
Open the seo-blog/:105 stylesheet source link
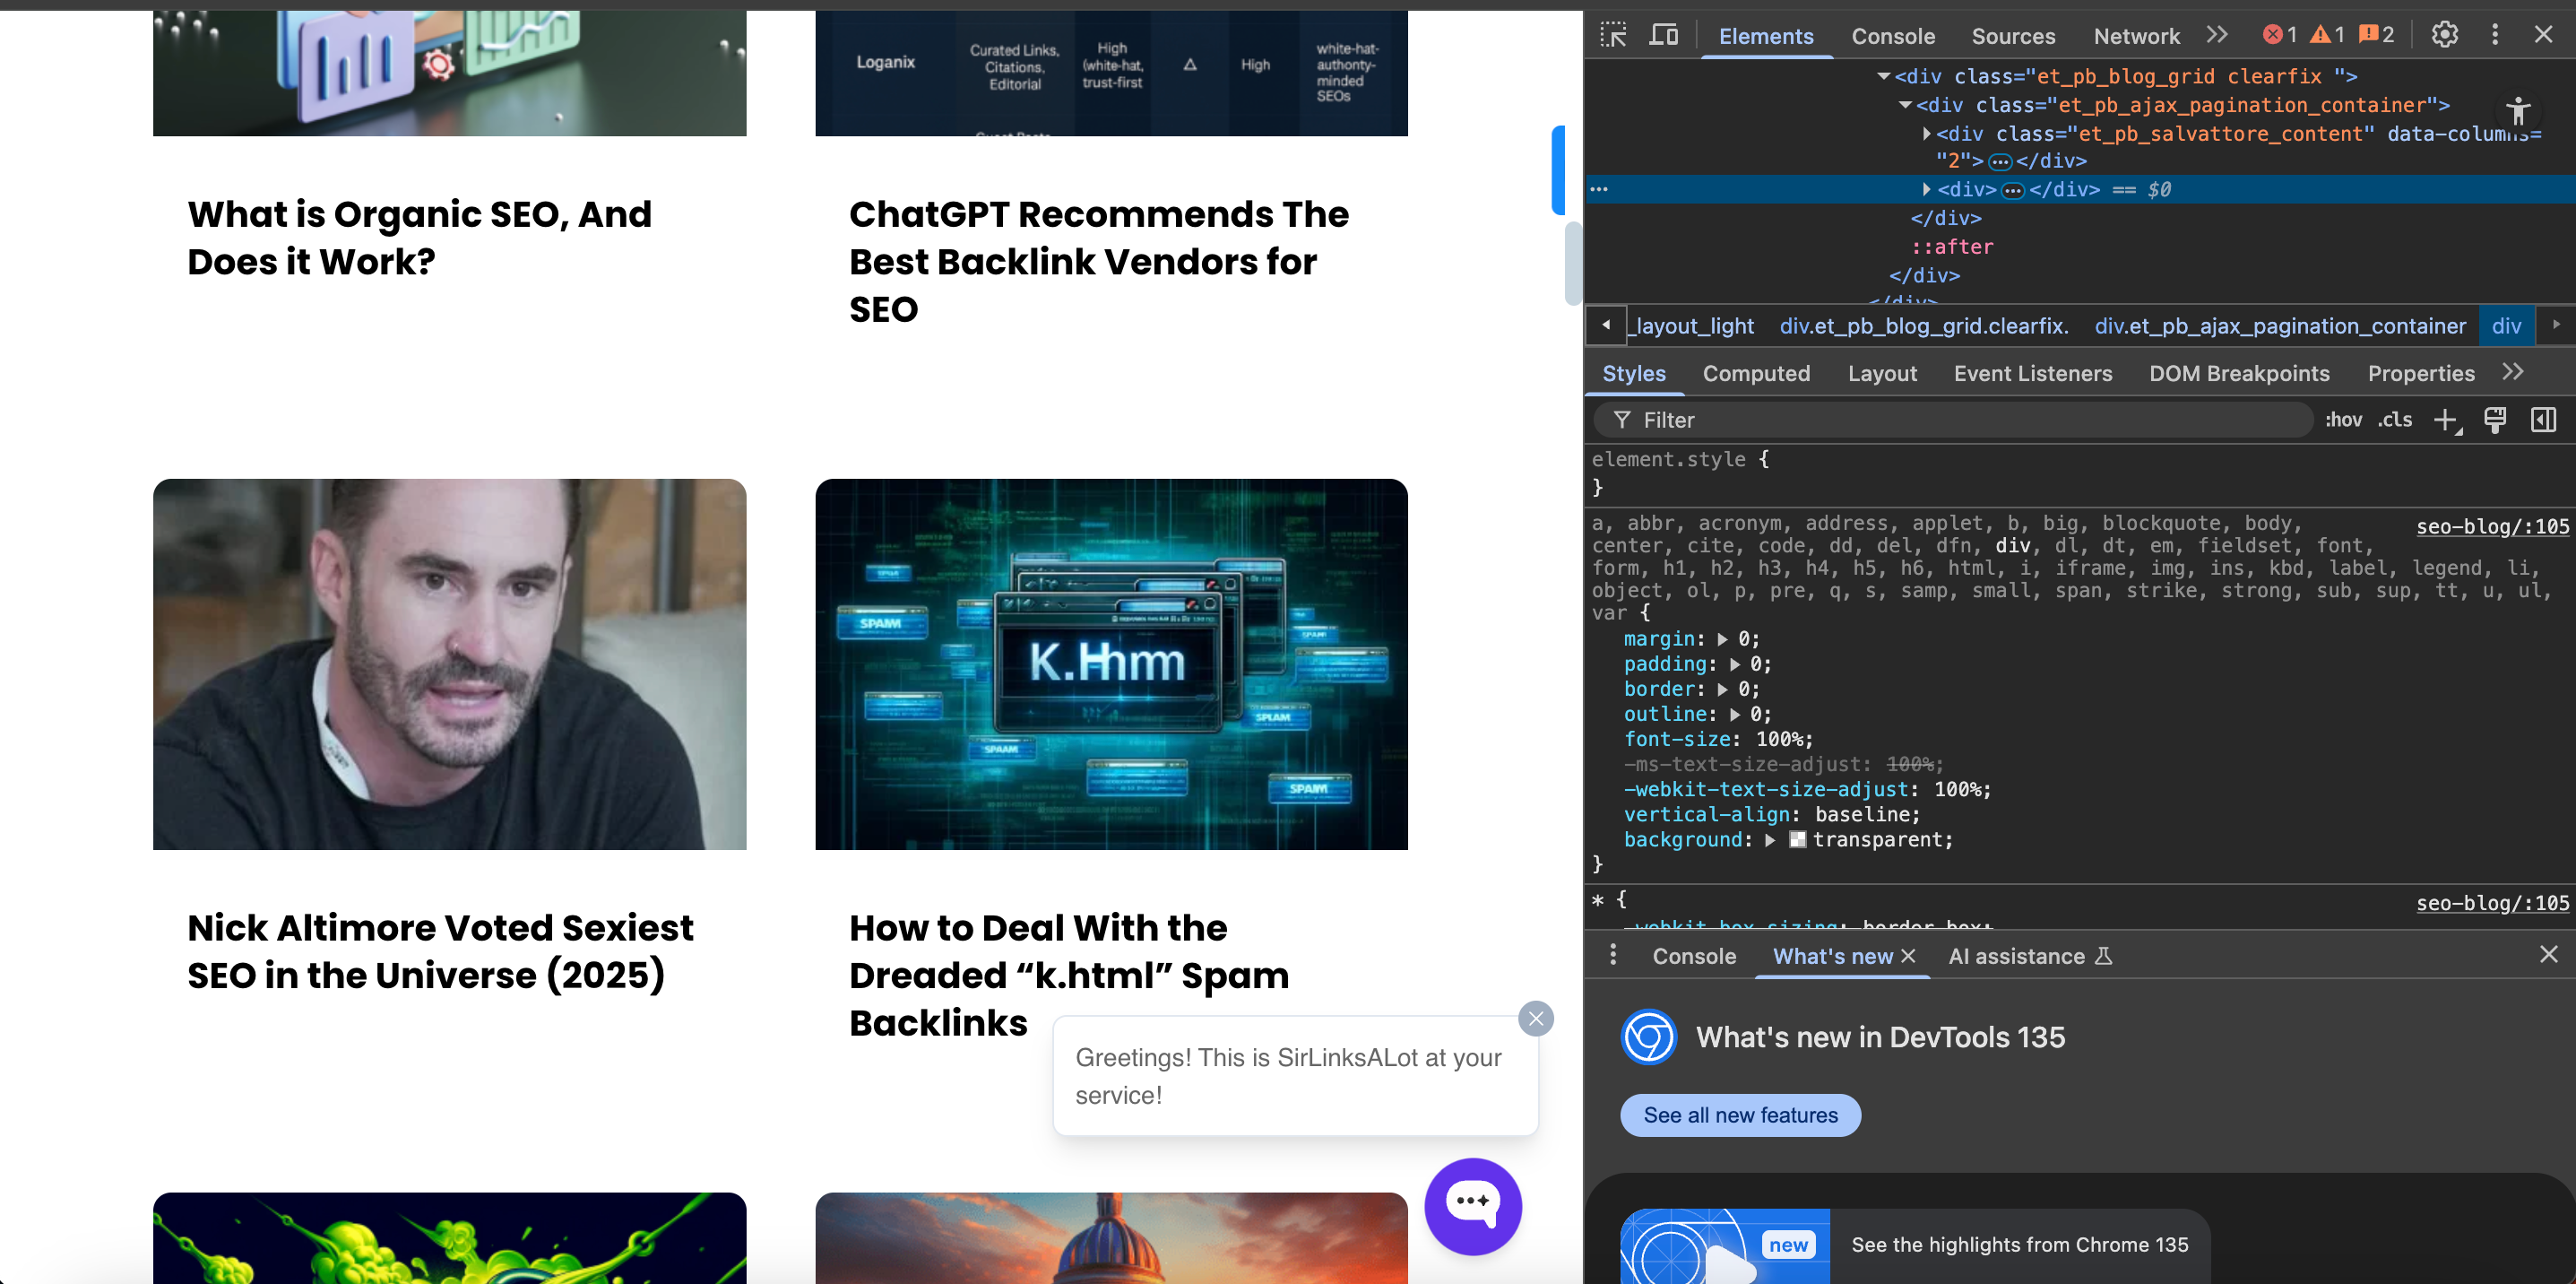[x=2492, y=526]
